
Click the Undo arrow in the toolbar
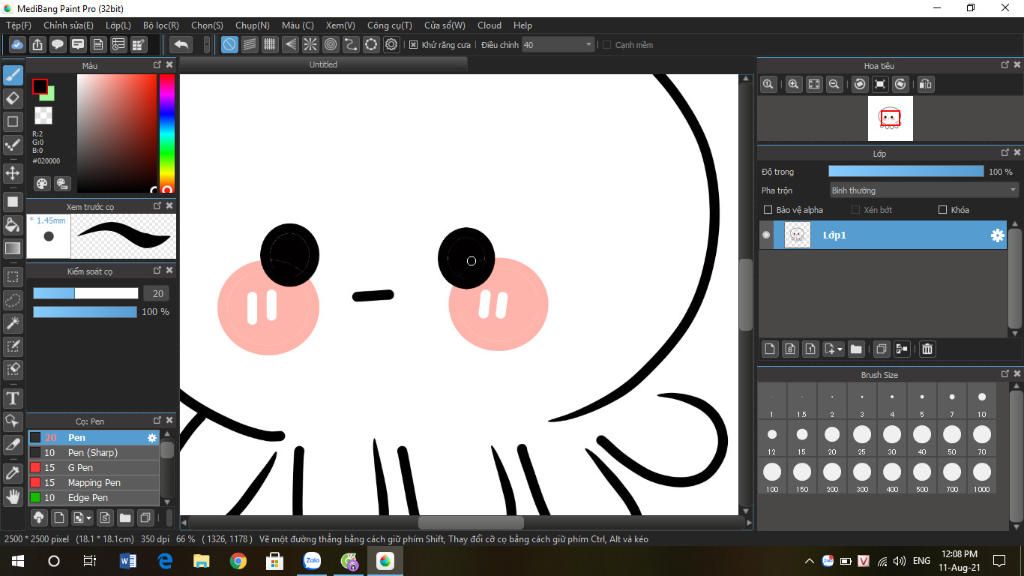click(x=181, y=45)
